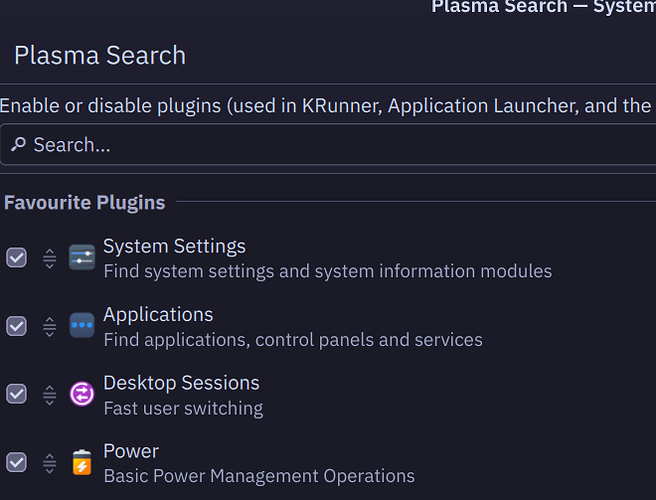
Task: Click the Power battery icon
Action: 82,462
